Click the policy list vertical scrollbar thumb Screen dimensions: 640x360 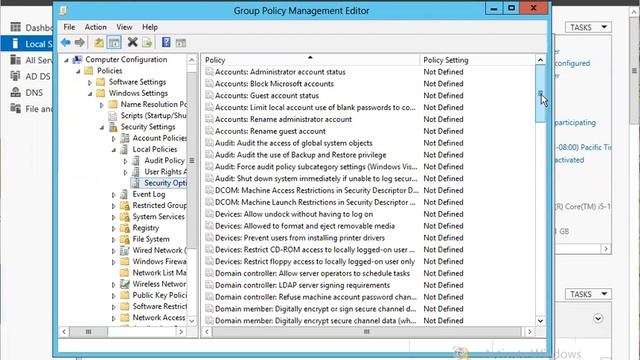(540, 93)
